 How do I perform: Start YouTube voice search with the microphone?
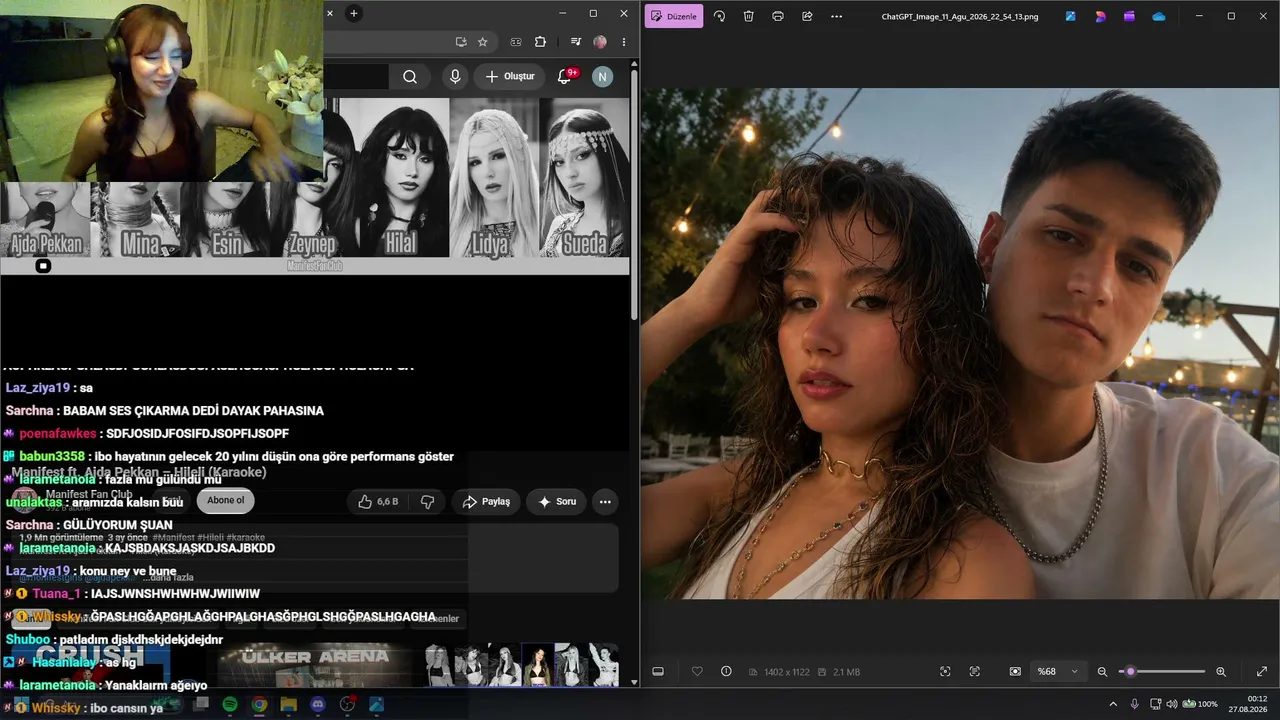pyautogui.click(x=455, y=77)
